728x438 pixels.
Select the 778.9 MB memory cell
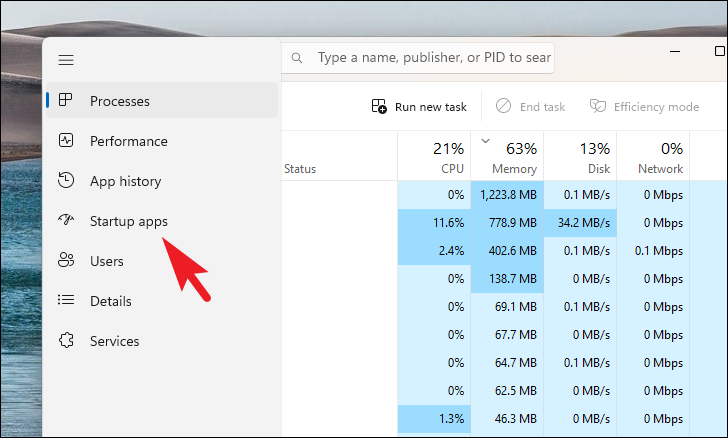coord(507,222)
